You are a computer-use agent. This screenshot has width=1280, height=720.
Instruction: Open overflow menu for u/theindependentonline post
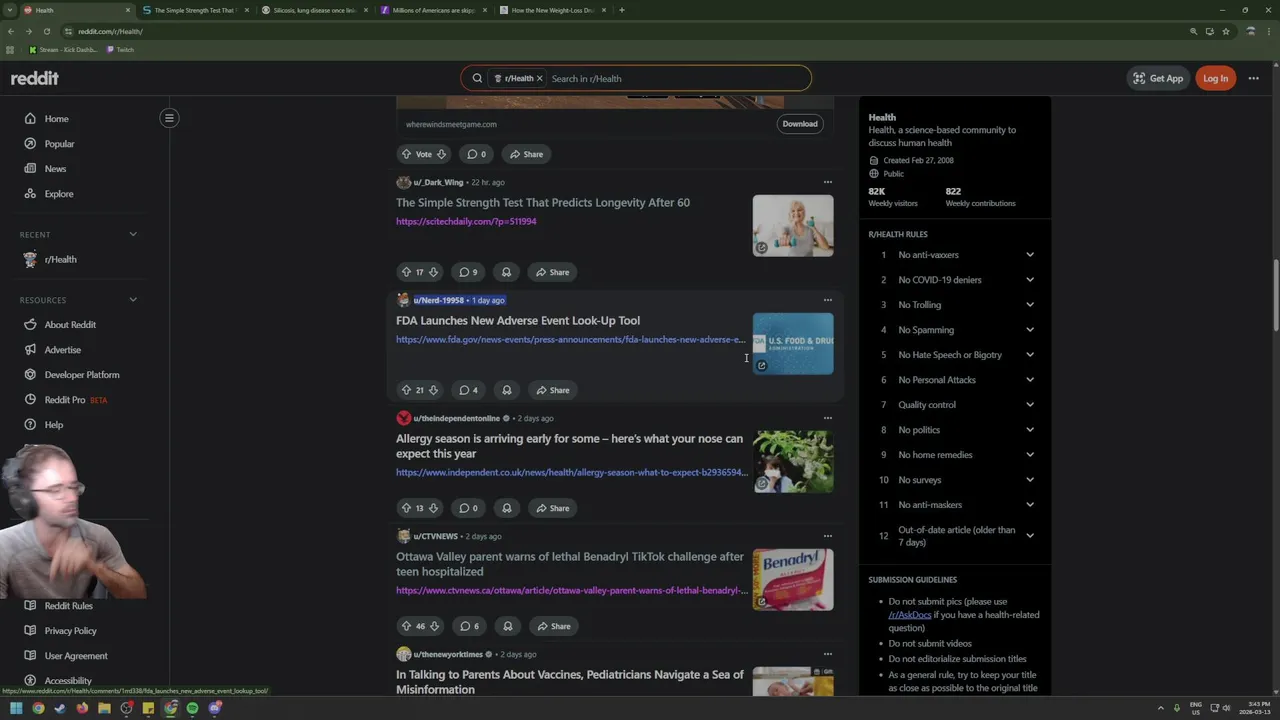pos(827,418)
